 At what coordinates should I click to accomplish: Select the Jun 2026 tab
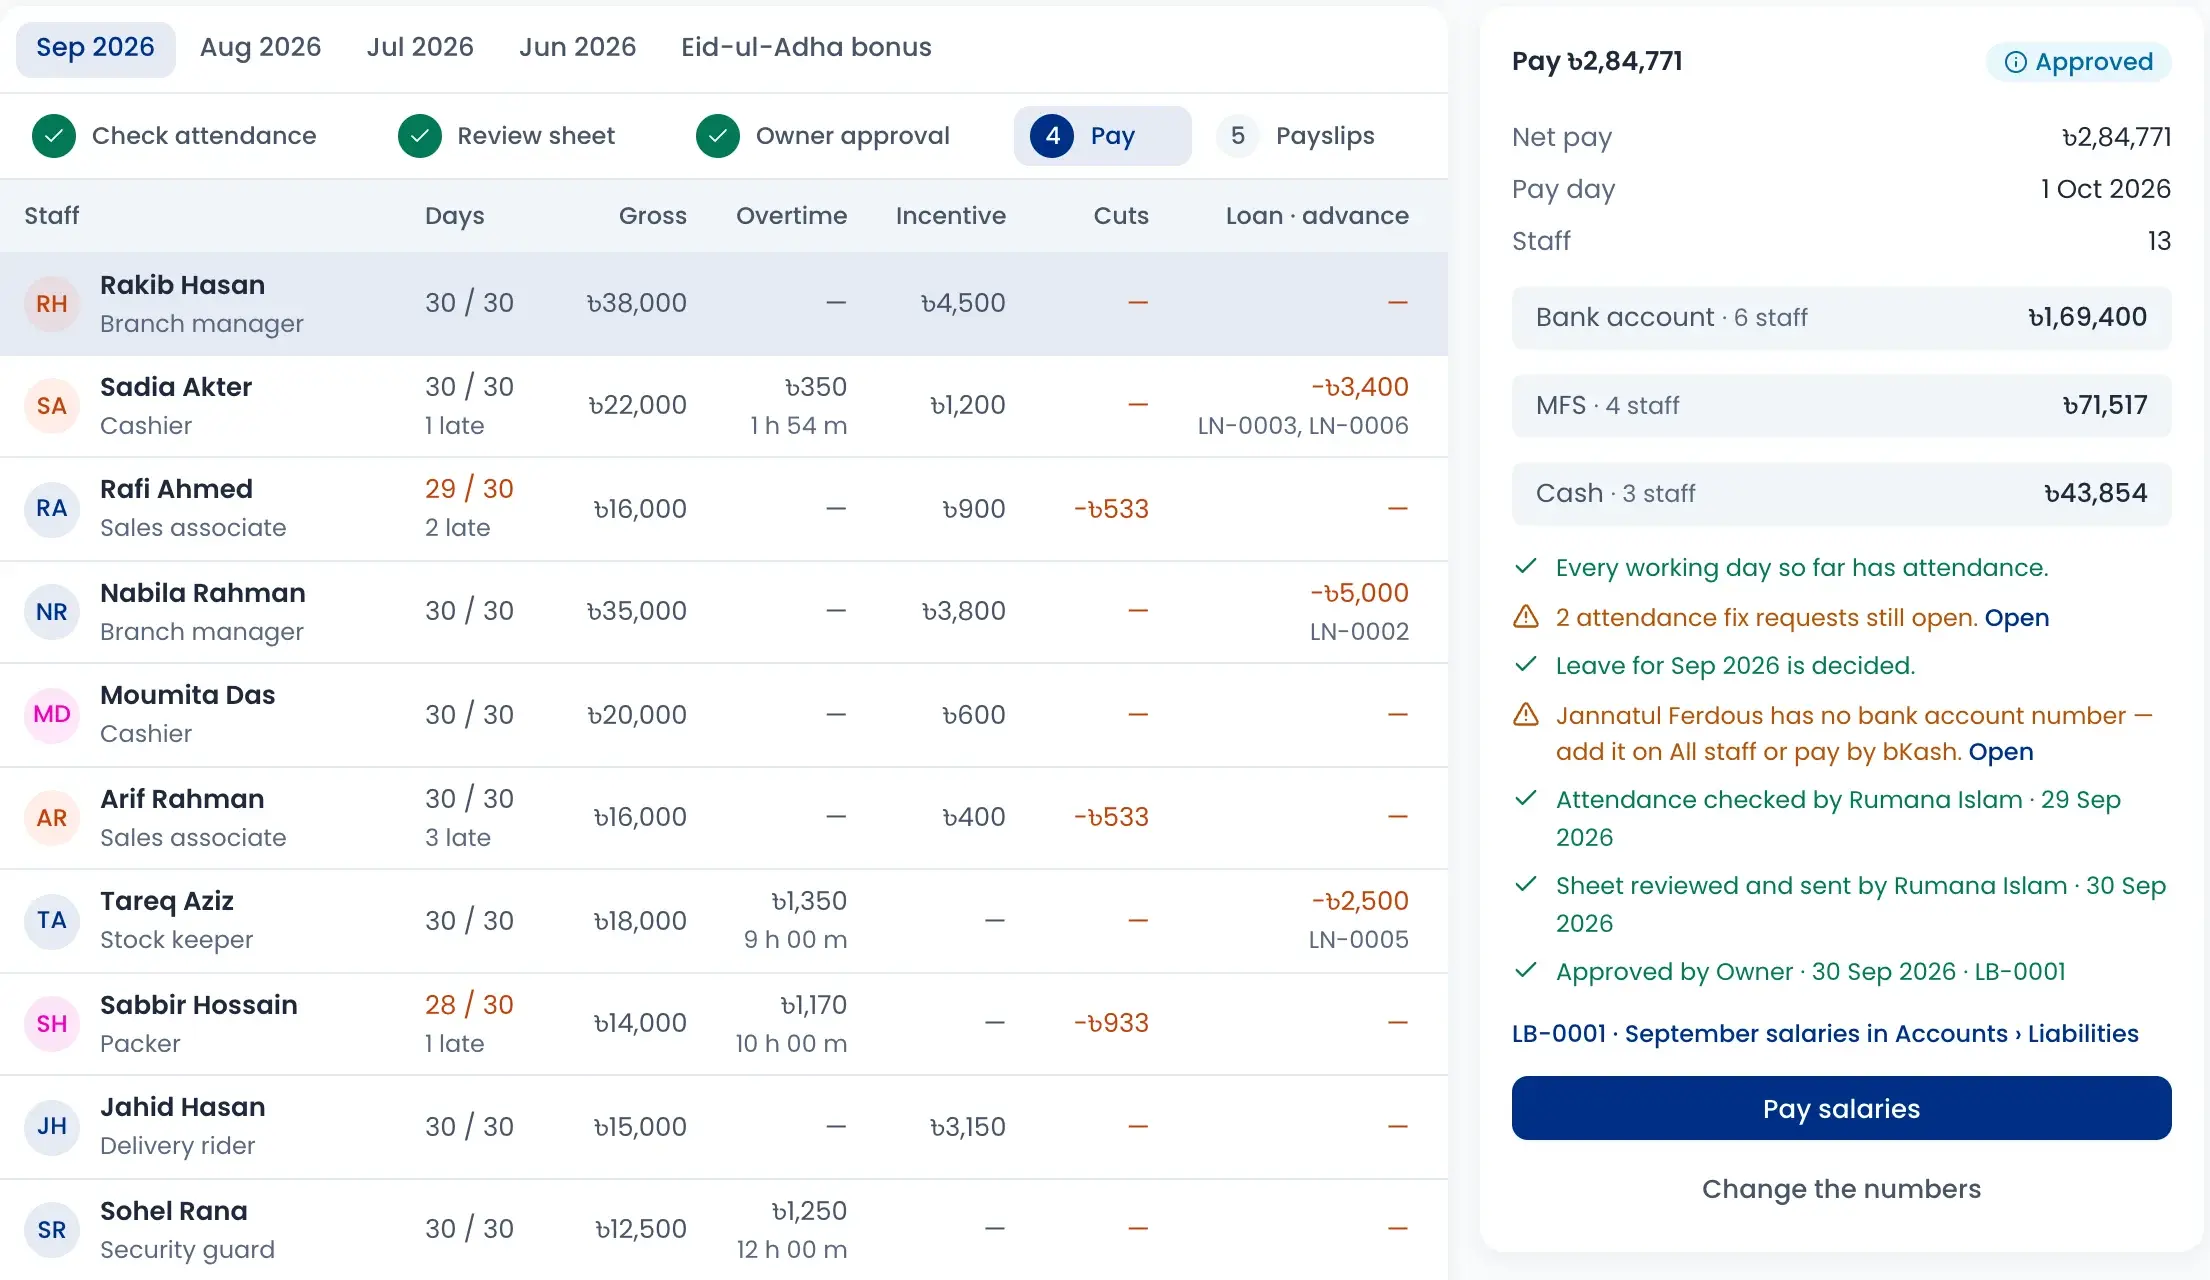click(577, 47)
